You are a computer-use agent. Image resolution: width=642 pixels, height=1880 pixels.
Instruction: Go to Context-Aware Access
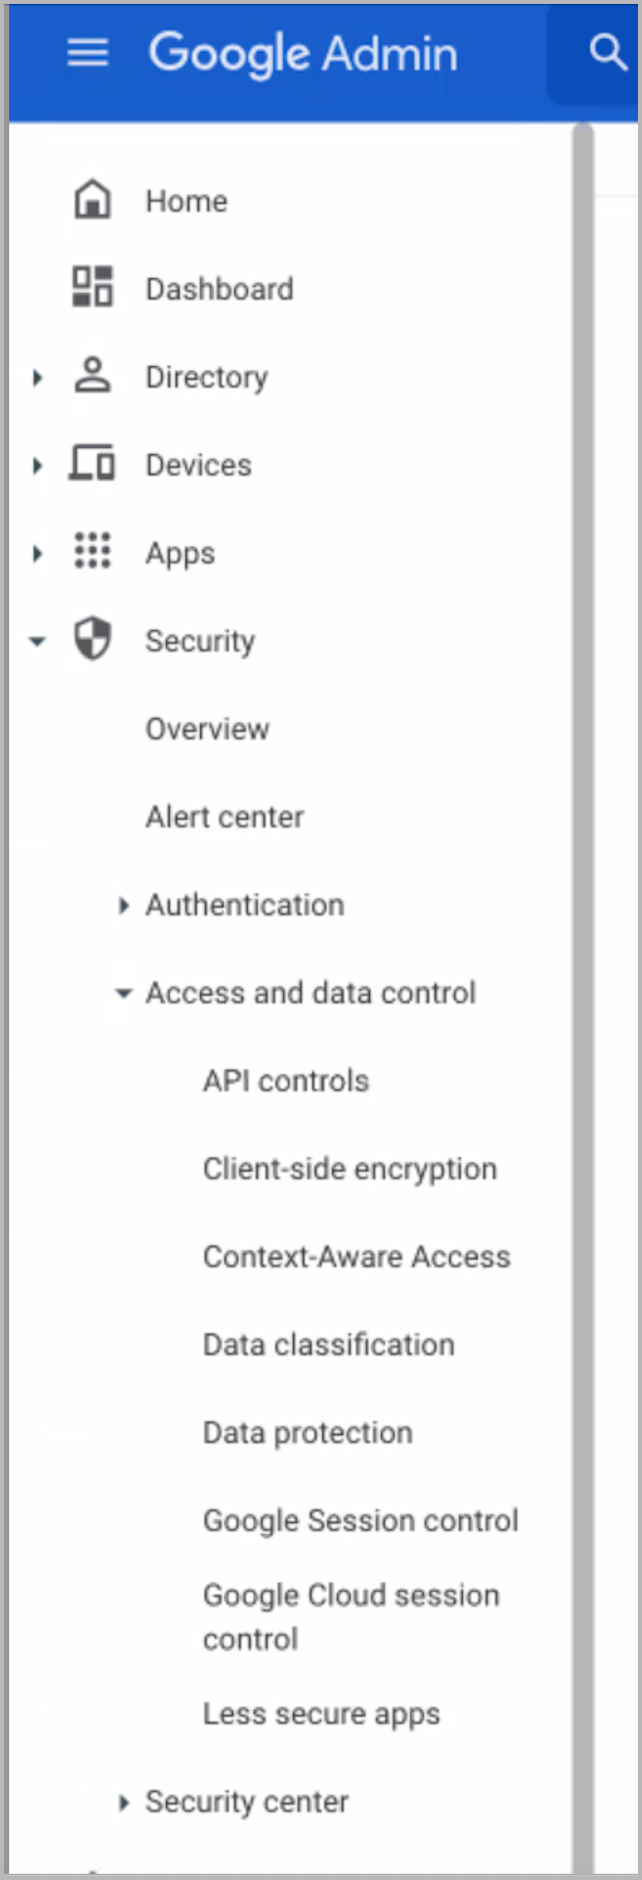(356, 1257)
